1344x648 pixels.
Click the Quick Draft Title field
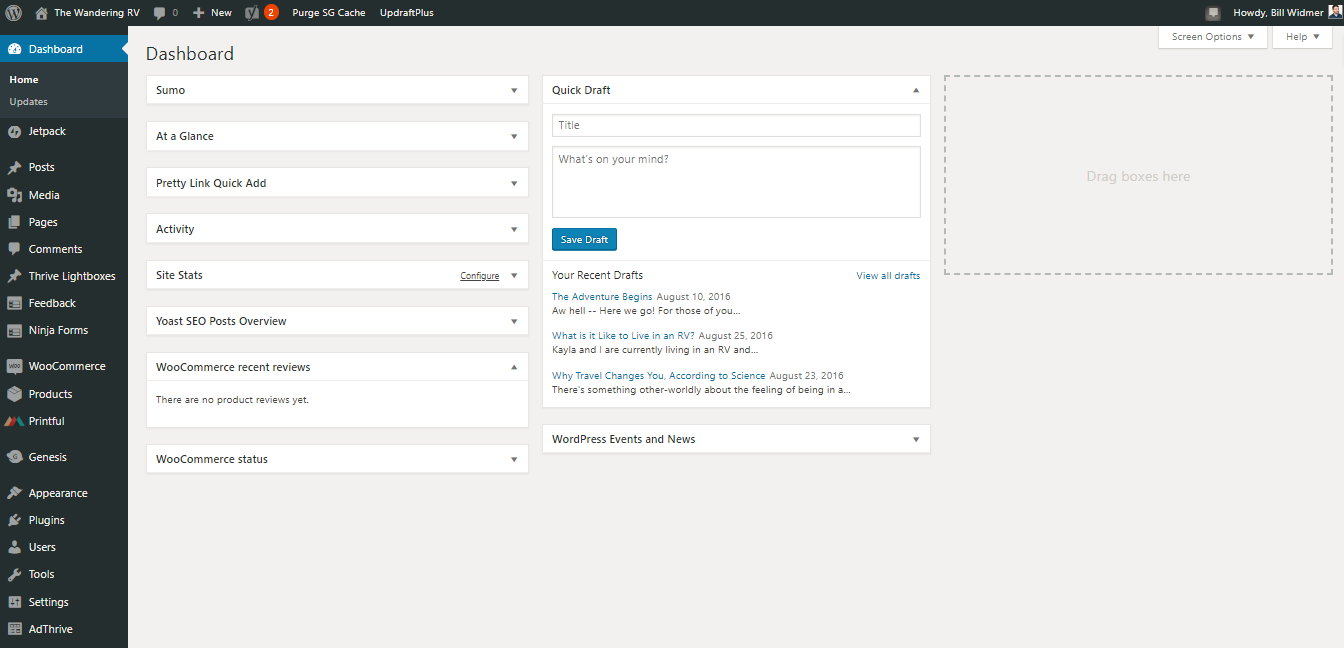[x=736, y=125]
